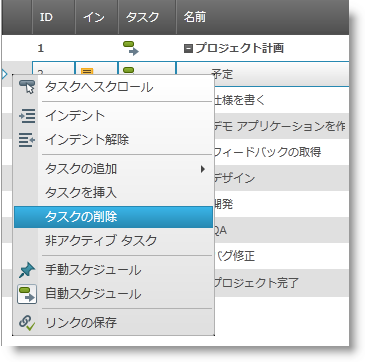The width and height of the screenshot is (365, 362).
Task: Click the task mode icon in row 2
Action: (129, 71)
